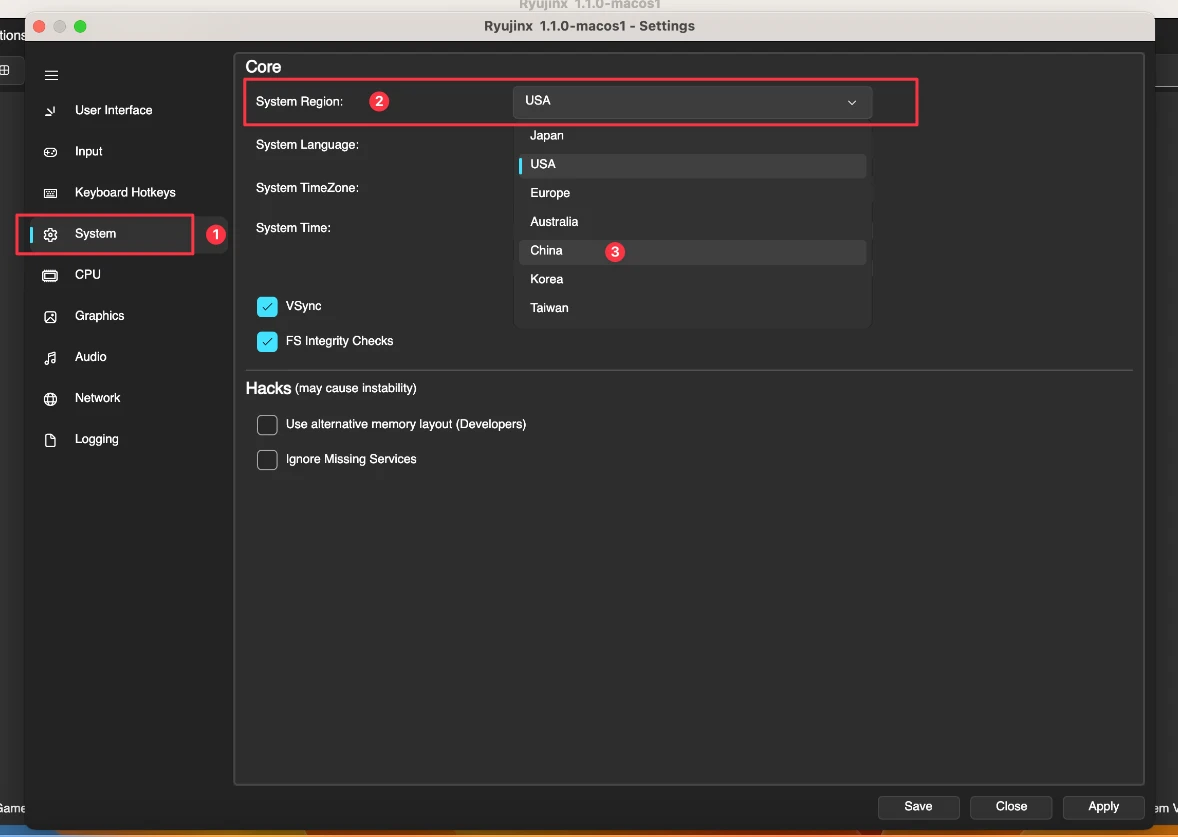Click the System TimeZone label
Screen dimensions: 1178x837
pyautogui.click(x=307, y=187)
